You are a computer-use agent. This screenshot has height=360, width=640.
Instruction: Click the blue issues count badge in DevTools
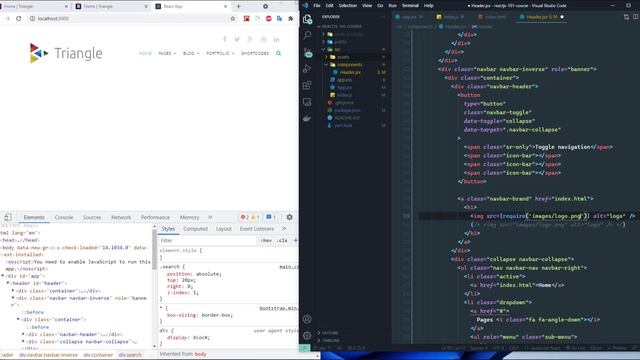271,217
